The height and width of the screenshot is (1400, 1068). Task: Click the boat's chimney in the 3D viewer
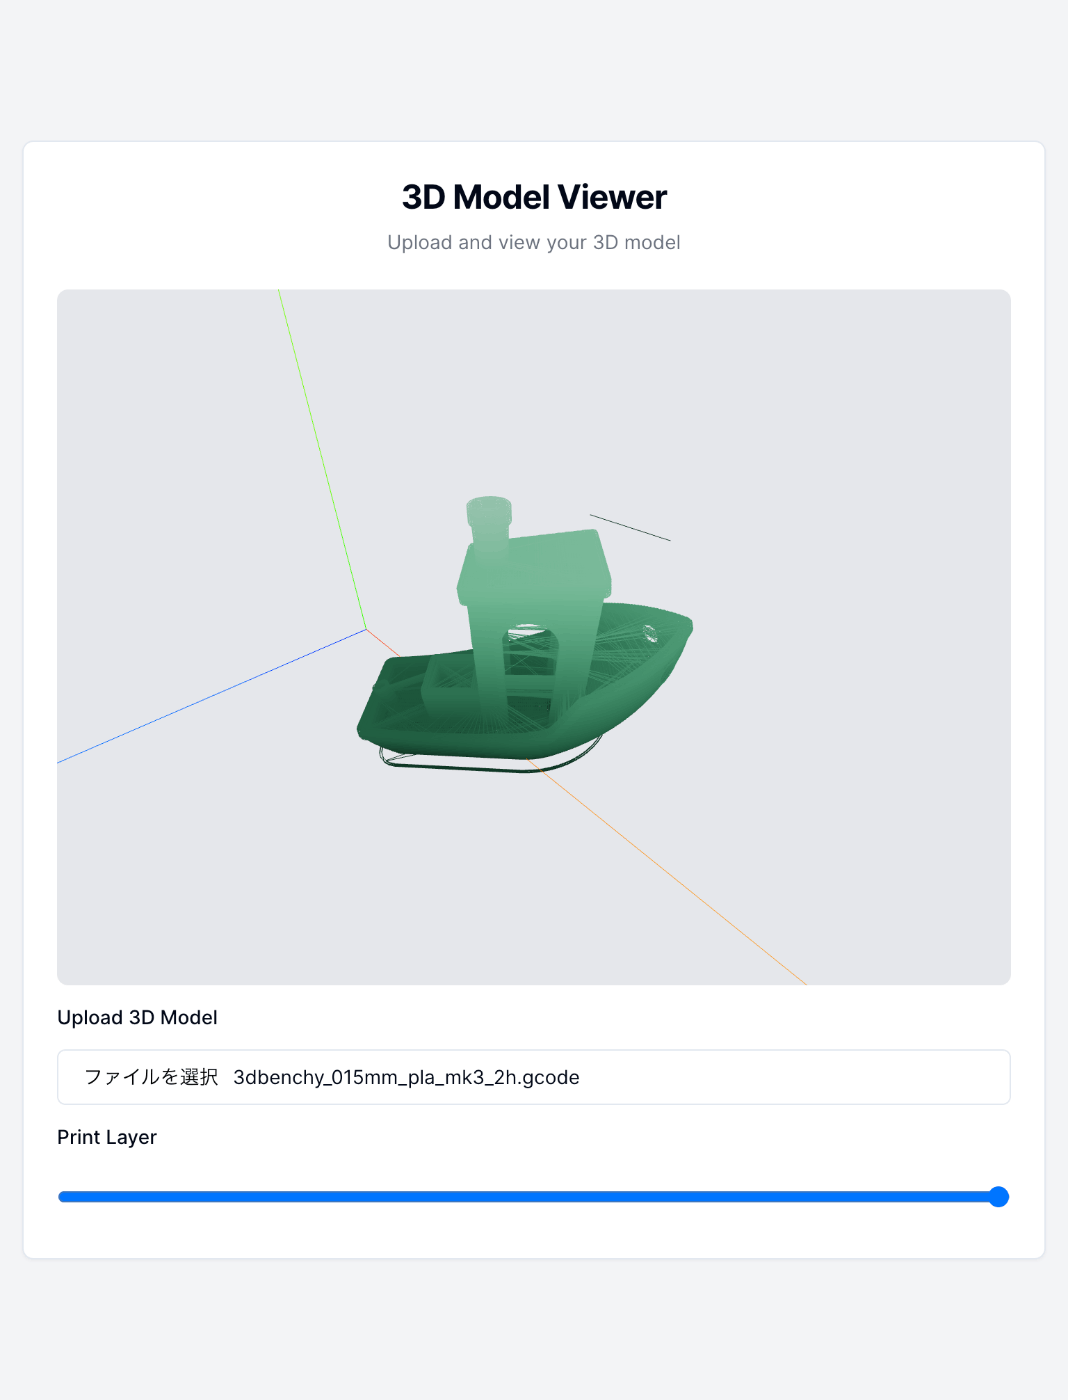click(x=489, y=520)
